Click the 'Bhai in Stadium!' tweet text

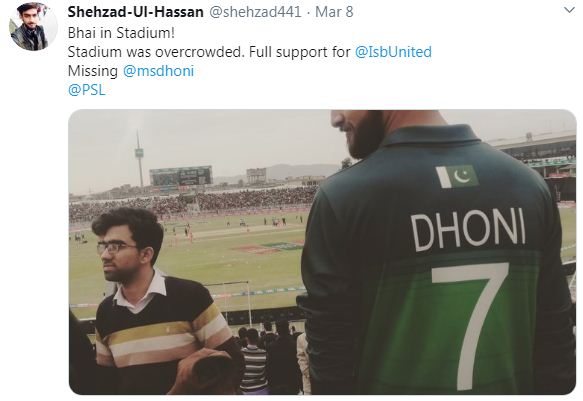(121, 33)
